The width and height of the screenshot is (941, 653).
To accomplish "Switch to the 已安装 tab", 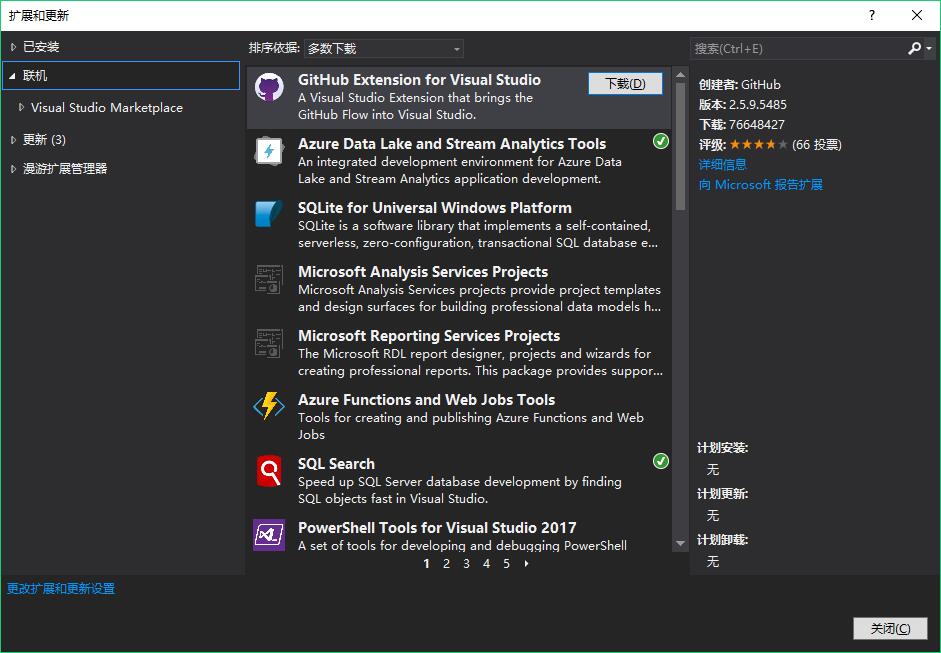I will pos(40,45).
